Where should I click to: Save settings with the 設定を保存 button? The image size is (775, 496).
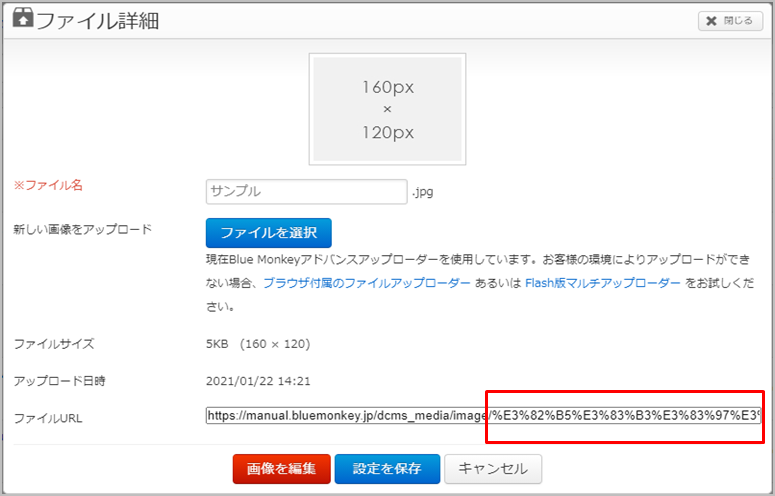pos(387,468)
